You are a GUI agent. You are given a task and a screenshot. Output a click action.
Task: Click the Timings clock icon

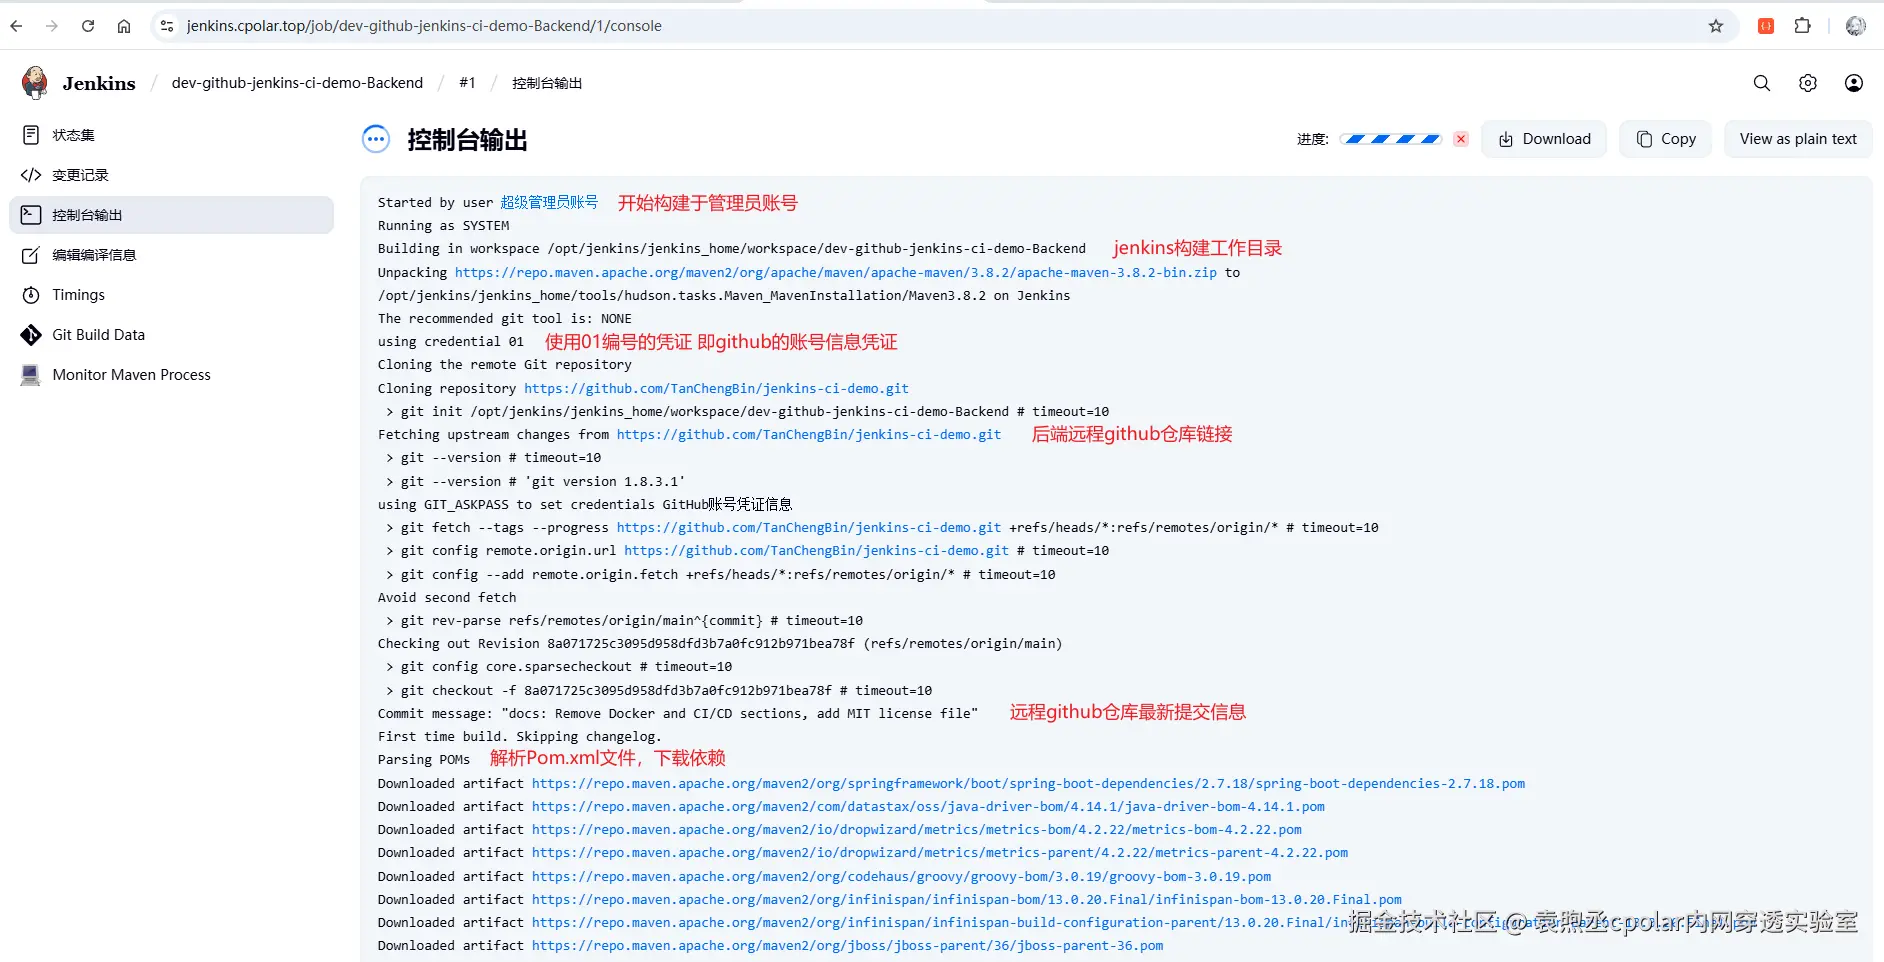pyautogui.click(x=31, y=295)
